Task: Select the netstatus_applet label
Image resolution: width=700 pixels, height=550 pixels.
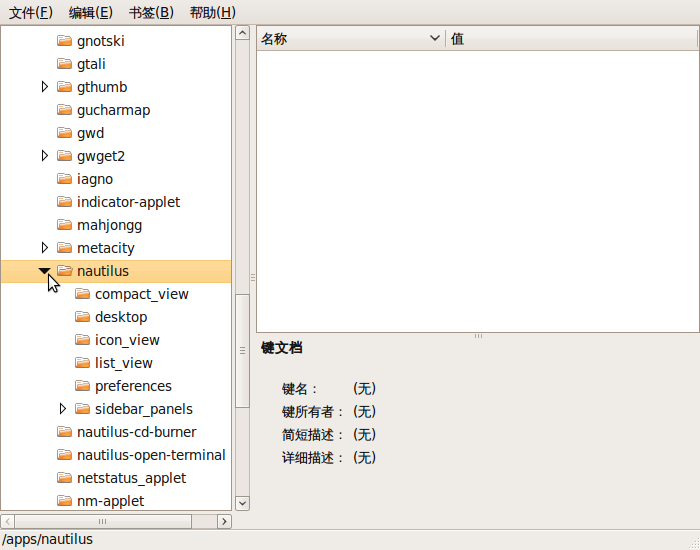Action: 131,478
